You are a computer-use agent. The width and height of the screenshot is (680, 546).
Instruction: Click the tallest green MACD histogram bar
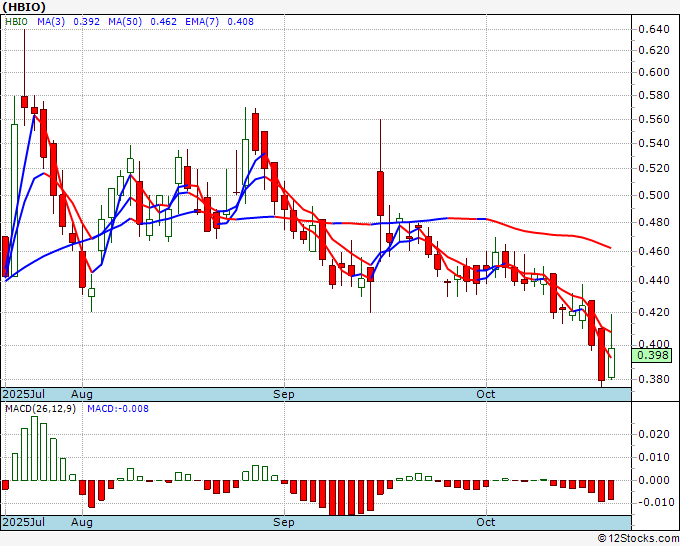35,448
